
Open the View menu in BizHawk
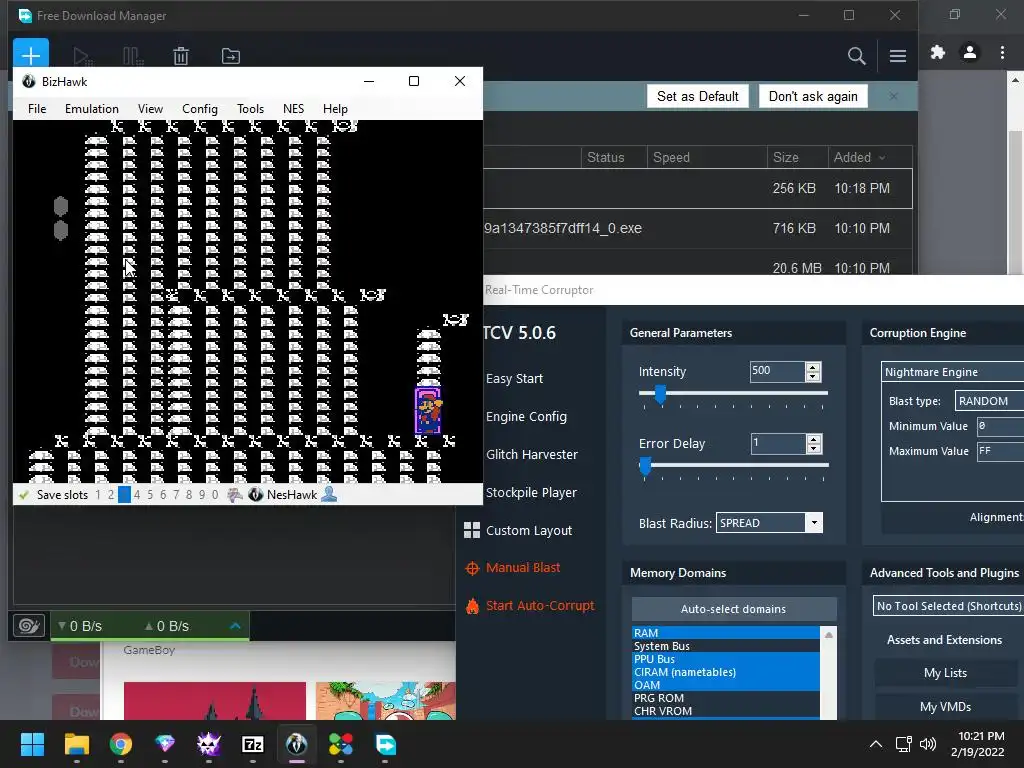pos(150,109)
